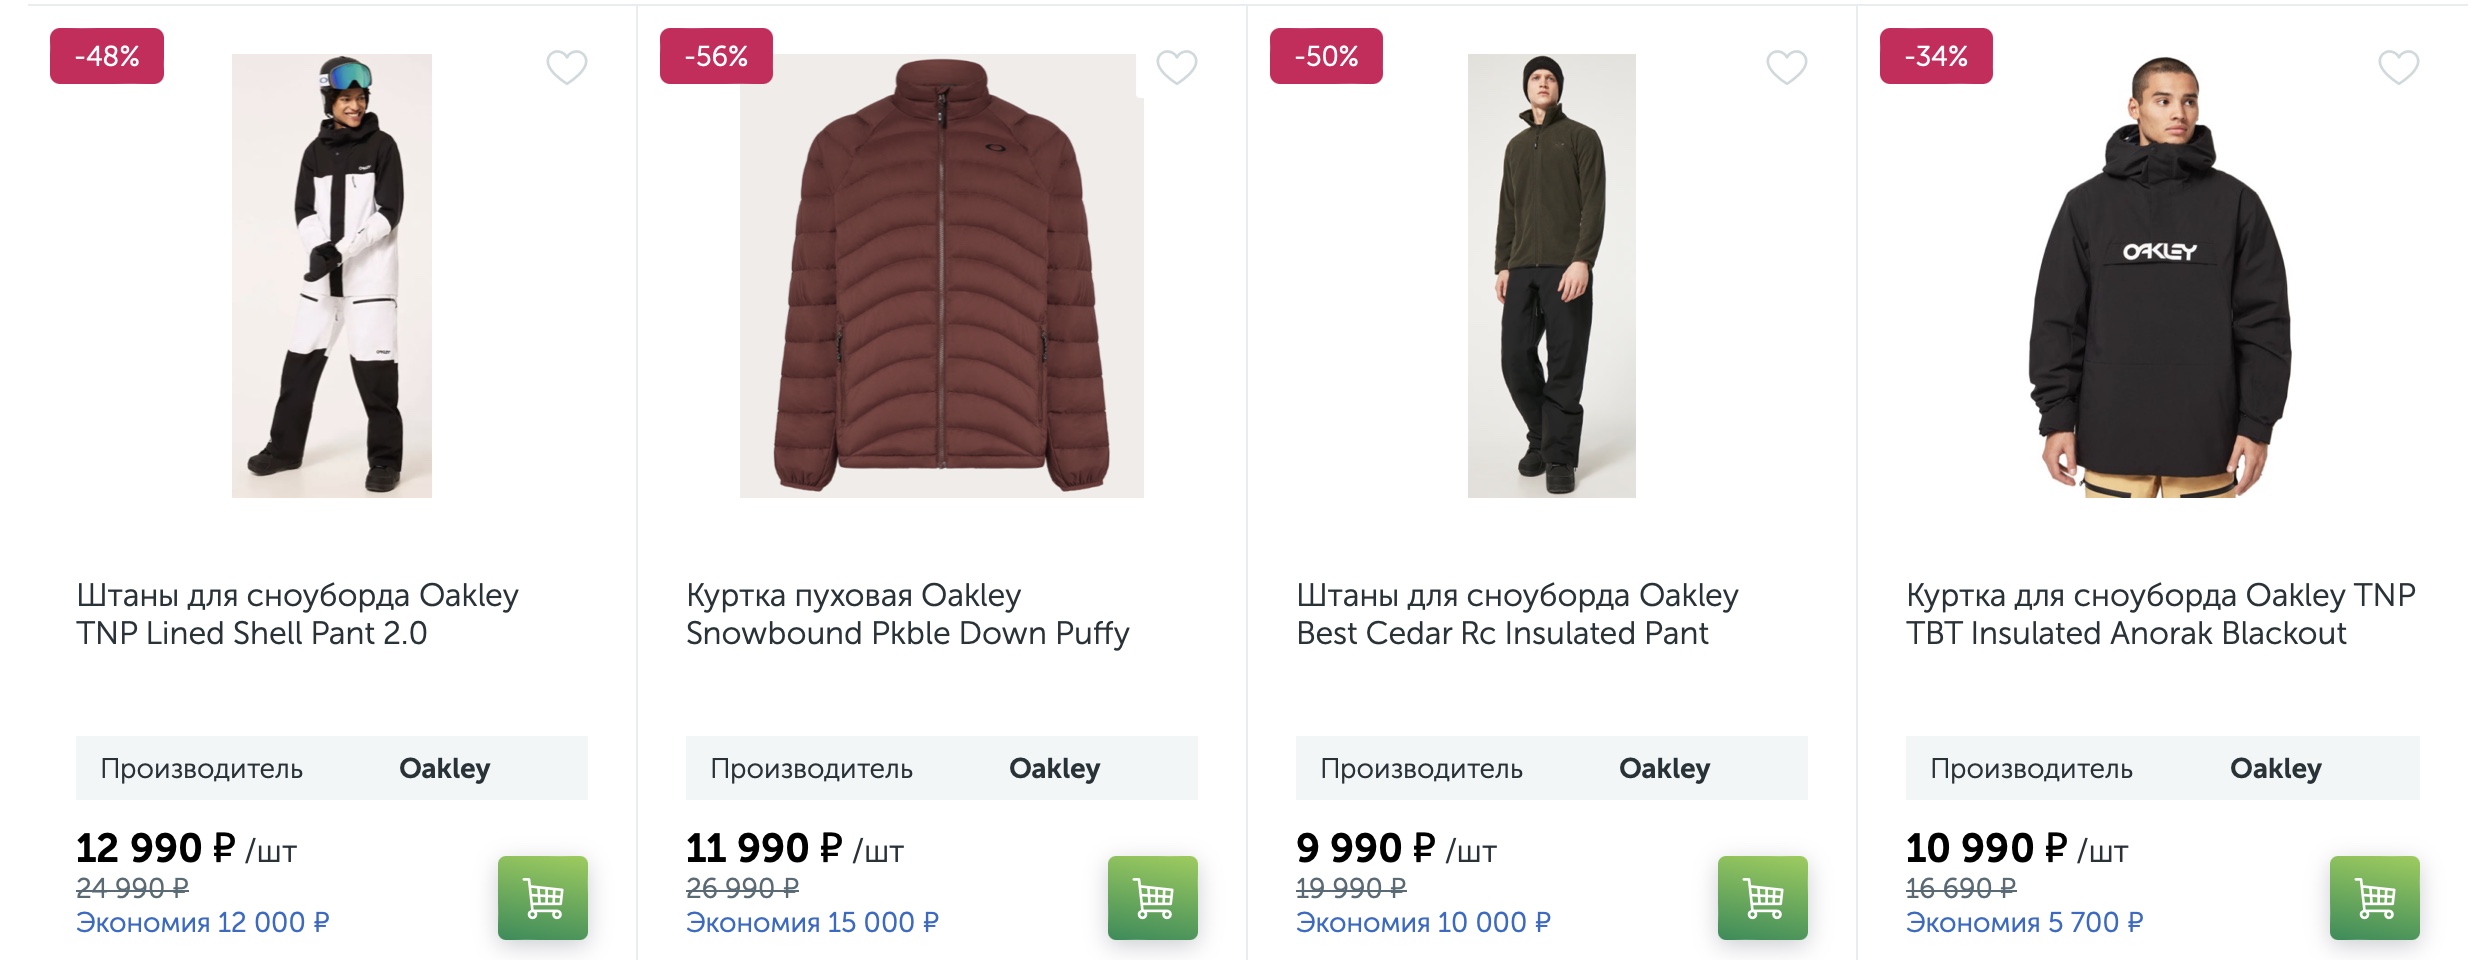The image size is (2488, 960).
Task: Add the 9 990 ₽ Best Cedar pants to cart
Action: coord(1763,898)
